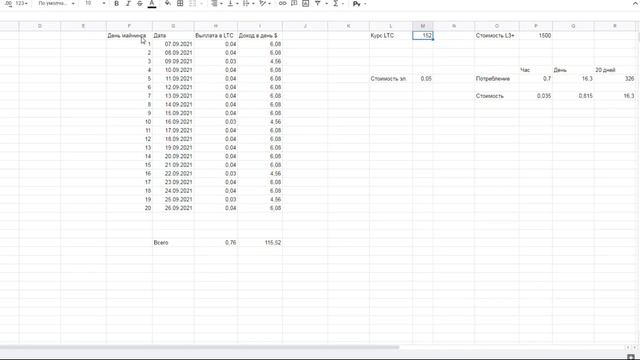Open the text wrapping menu

pos(248,4)
